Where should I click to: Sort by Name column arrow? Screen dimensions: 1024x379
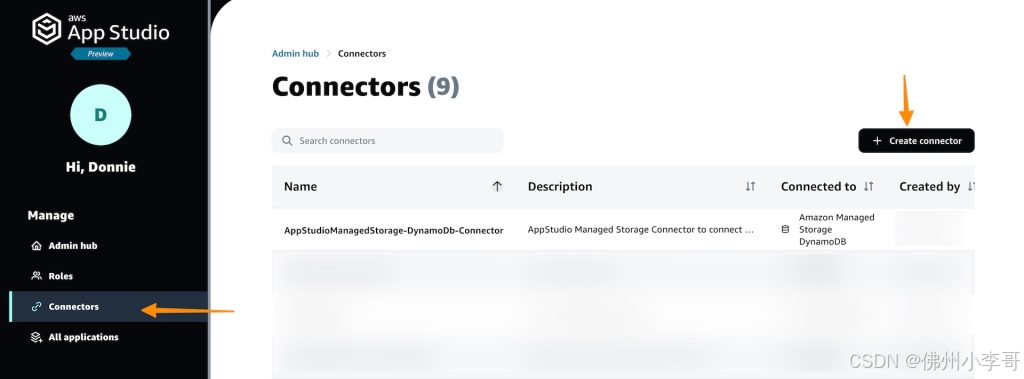click(x=497, y=186)
